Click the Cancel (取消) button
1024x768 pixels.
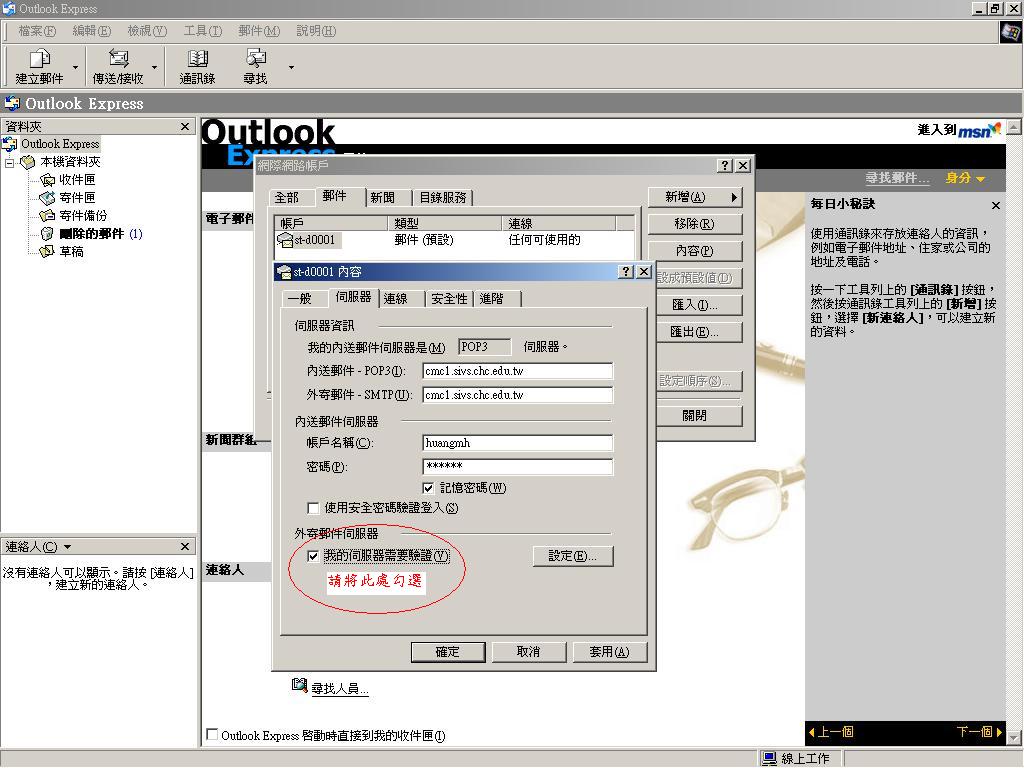tap(528, 652)
